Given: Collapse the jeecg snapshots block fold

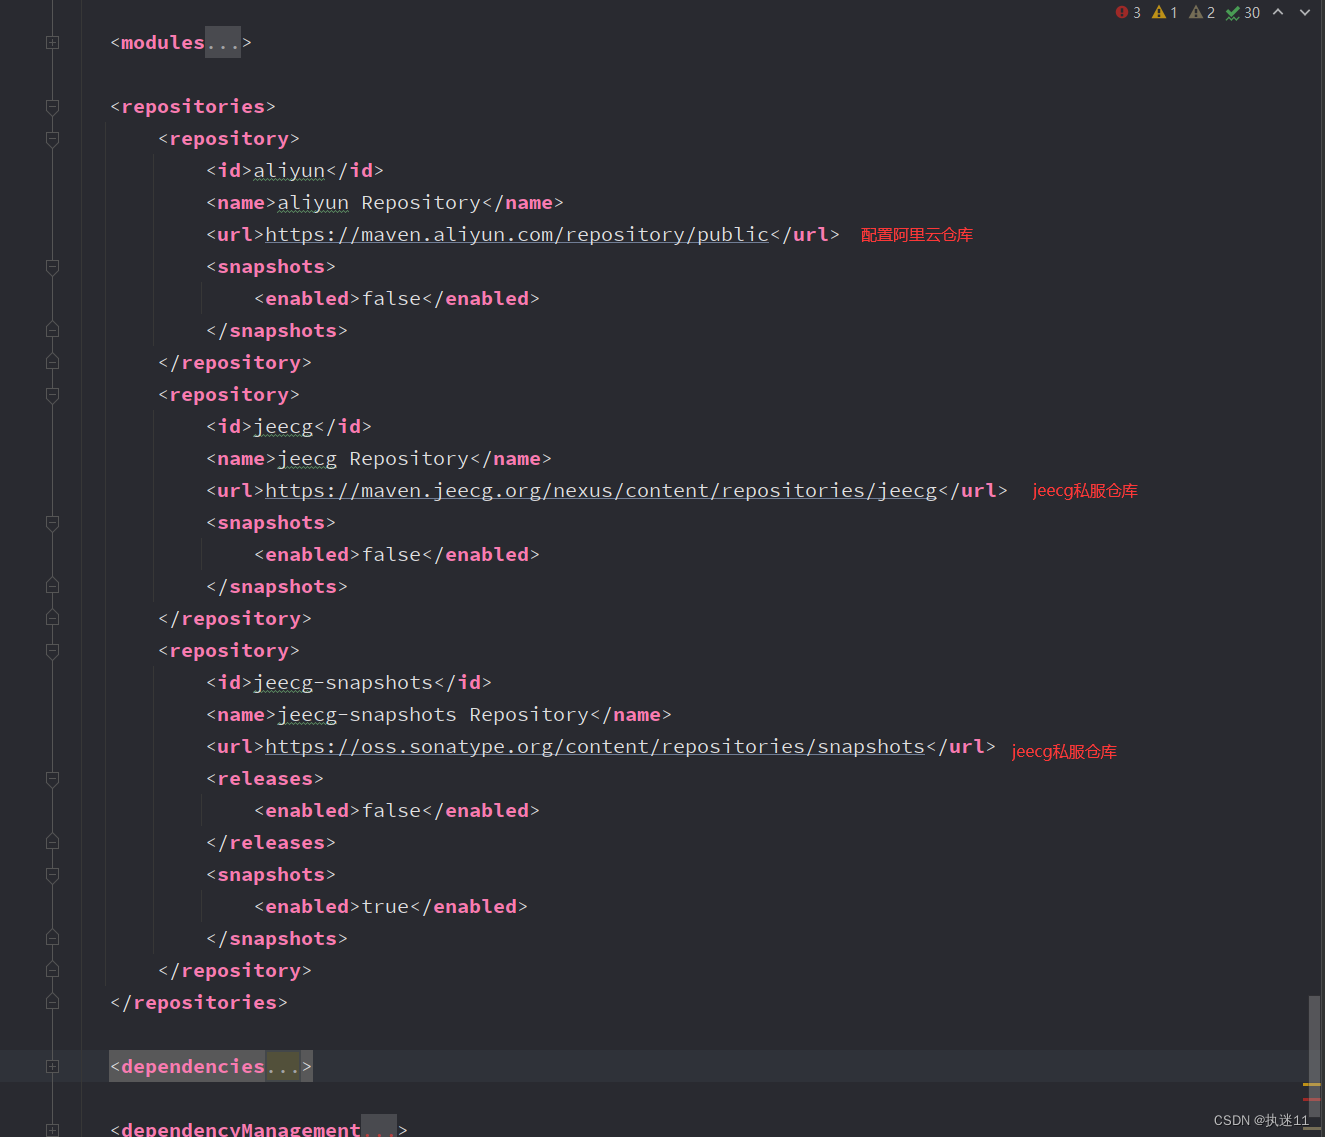Looking at the screenshot, I should (x=52, y=523).
